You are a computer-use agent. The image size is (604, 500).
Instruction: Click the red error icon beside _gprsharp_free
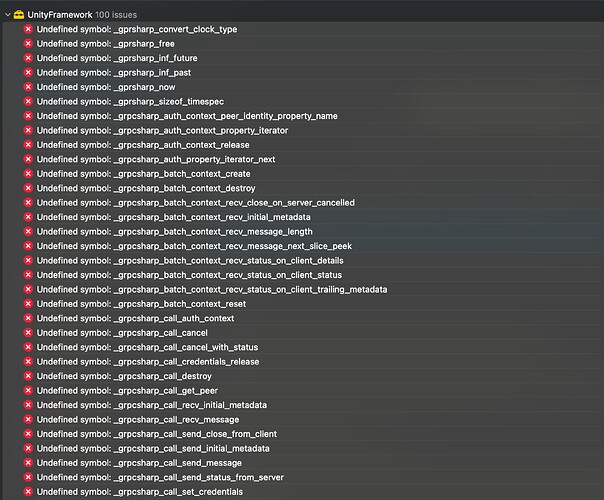coord(28,44)
